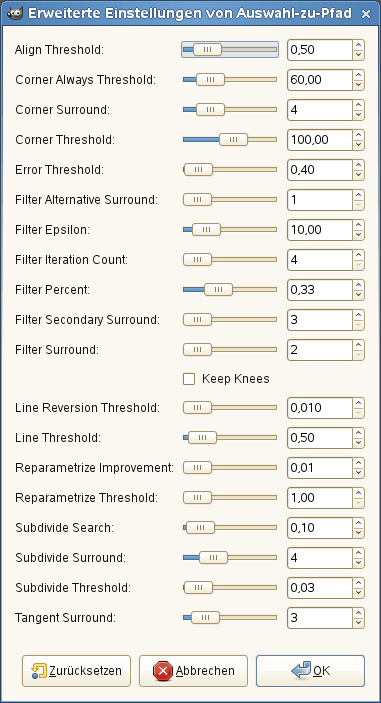This screenshot has height=703, width=381.
Task: Decrease Corner Threshold with down arrow
Action: (x=358, y=145)
